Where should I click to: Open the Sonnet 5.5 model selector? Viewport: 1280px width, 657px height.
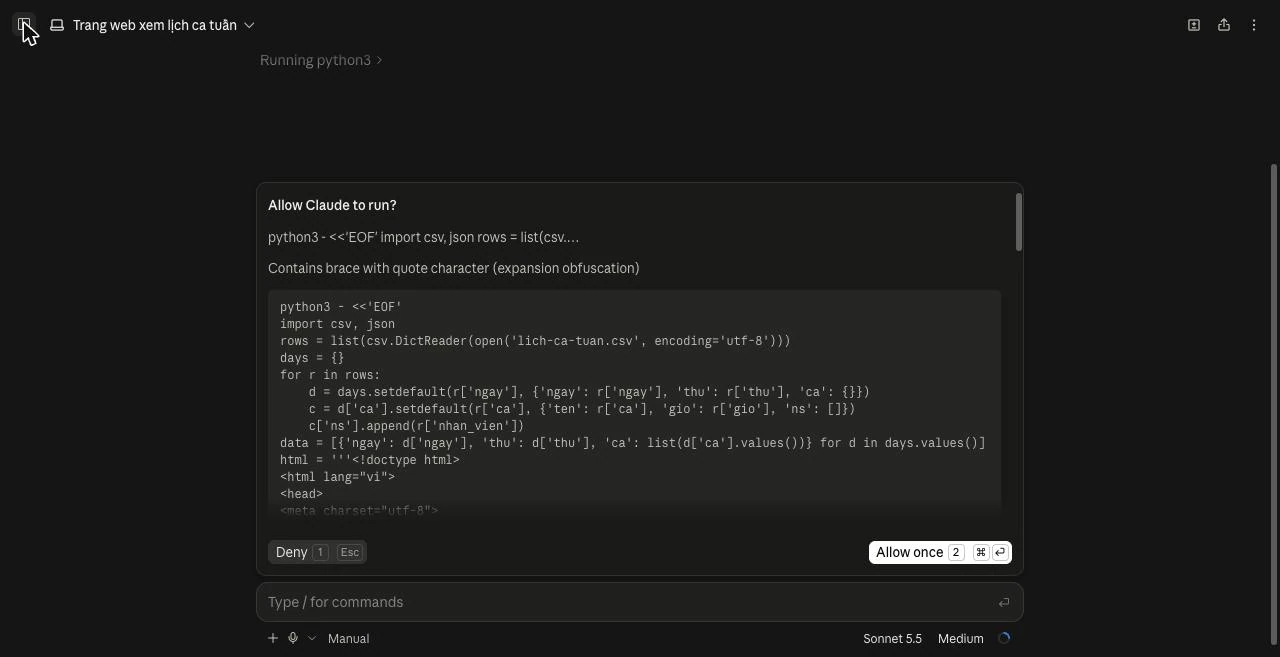pos(892,638)
